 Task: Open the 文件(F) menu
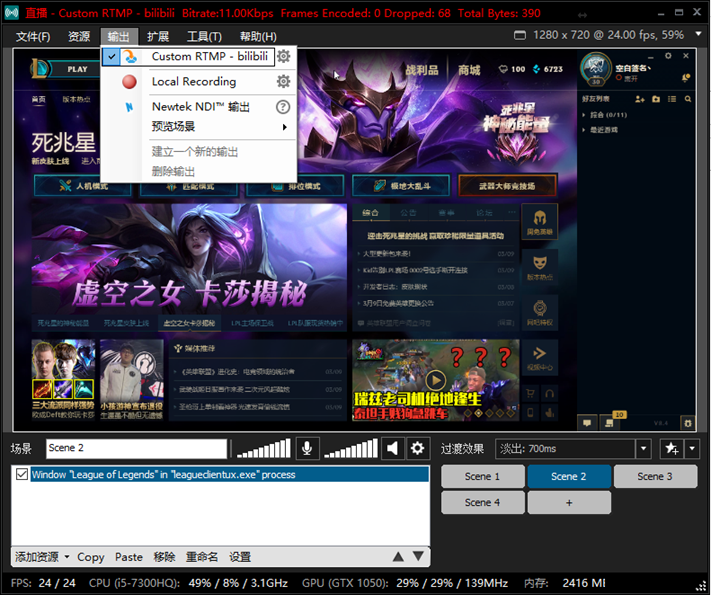coord(33,36)
